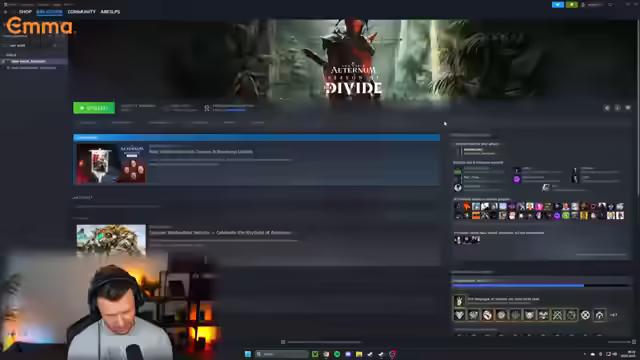The width and height of the screenshot is (640, 360).
Task: Switch to the Community tab
Action: click(82, 12)
